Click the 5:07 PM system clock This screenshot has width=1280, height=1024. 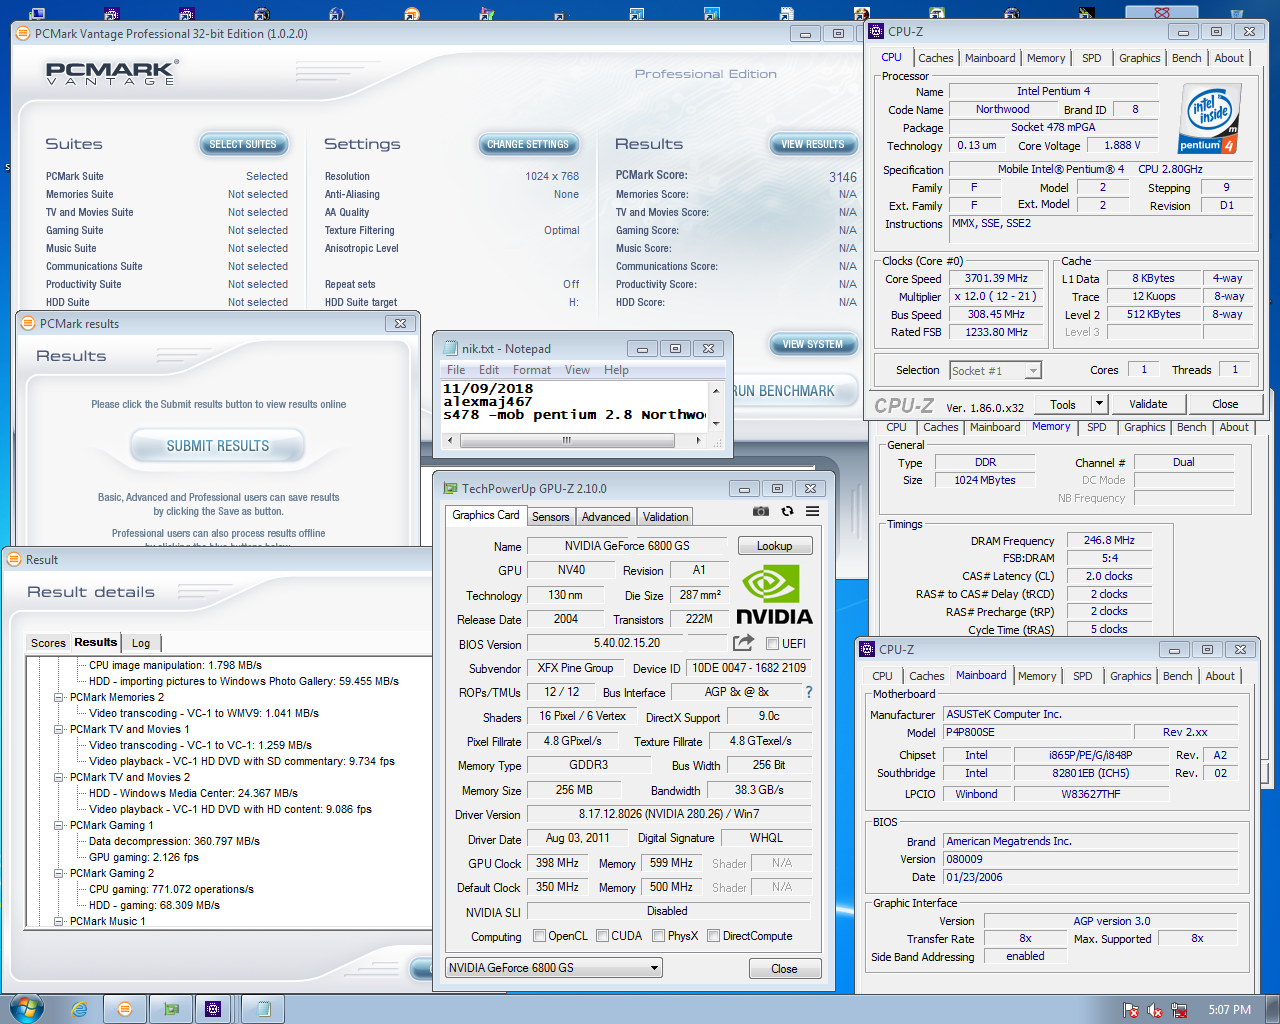tap(1229, 1010)
